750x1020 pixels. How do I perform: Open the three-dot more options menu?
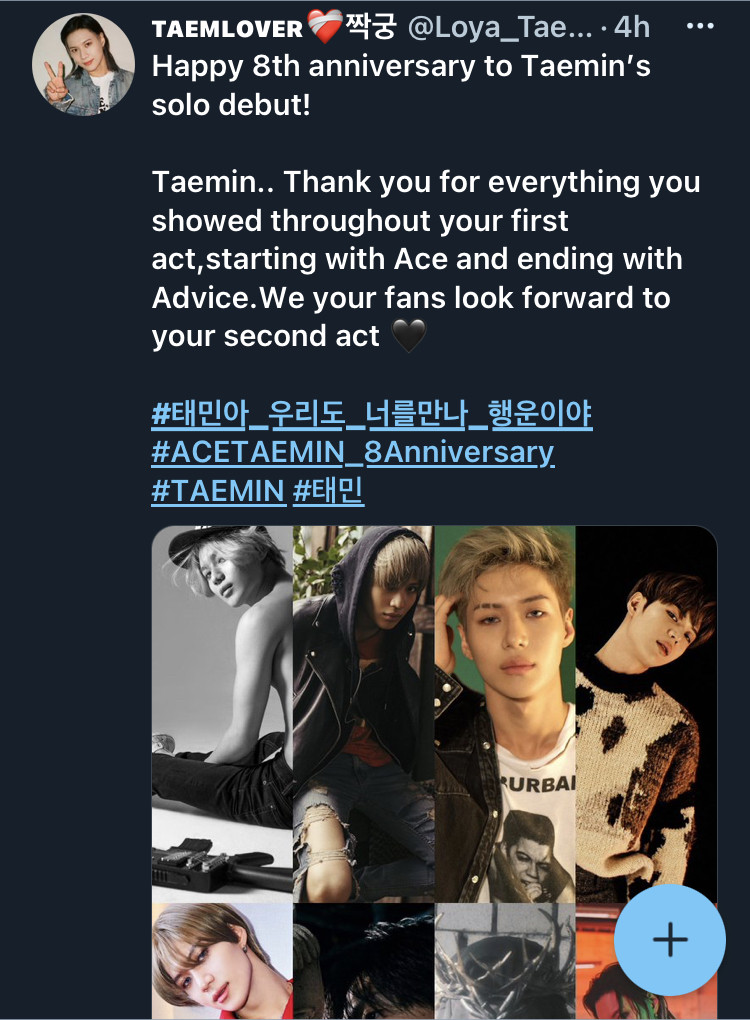tap(700, 27)
